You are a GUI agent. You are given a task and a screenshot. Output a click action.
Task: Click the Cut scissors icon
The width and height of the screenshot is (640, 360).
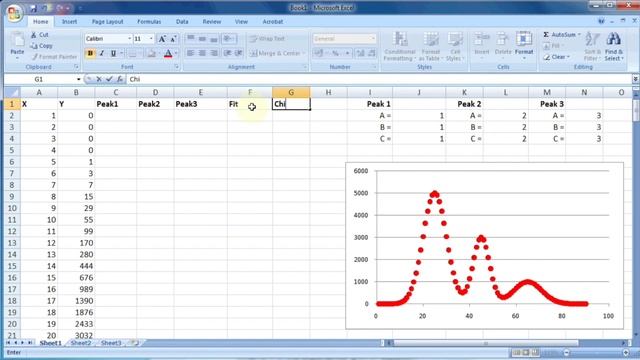click(34, 35)
